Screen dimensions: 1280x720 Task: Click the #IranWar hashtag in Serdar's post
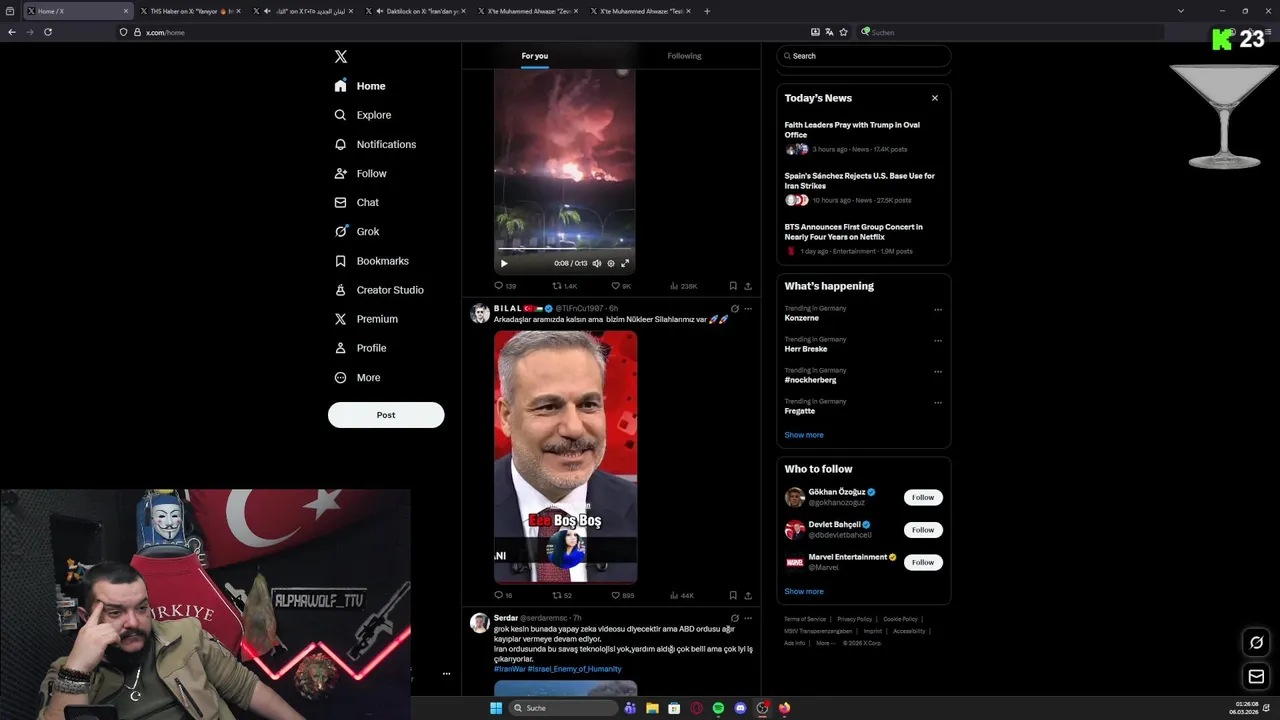click(509, 669)
